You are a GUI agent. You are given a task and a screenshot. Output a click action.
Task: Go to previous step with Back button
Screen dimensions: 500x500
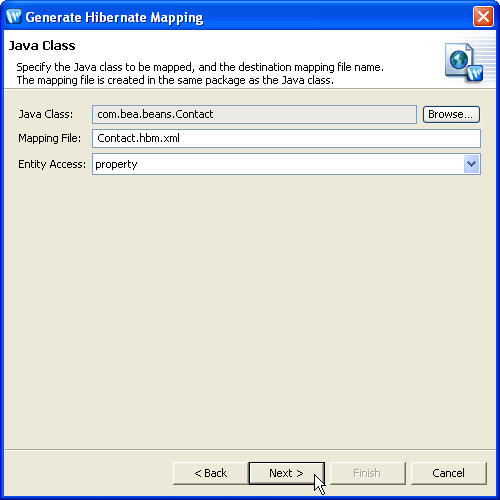pos(211,473)
